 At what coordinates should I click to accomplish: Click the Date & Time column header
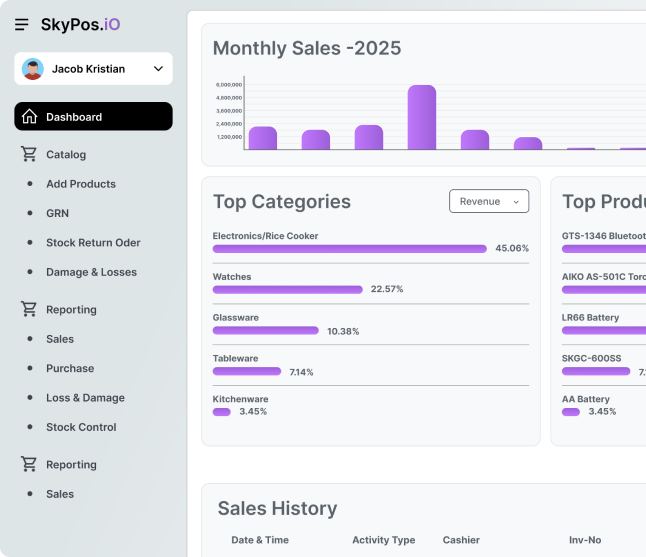pyautogui.click(x=260, y=540)
